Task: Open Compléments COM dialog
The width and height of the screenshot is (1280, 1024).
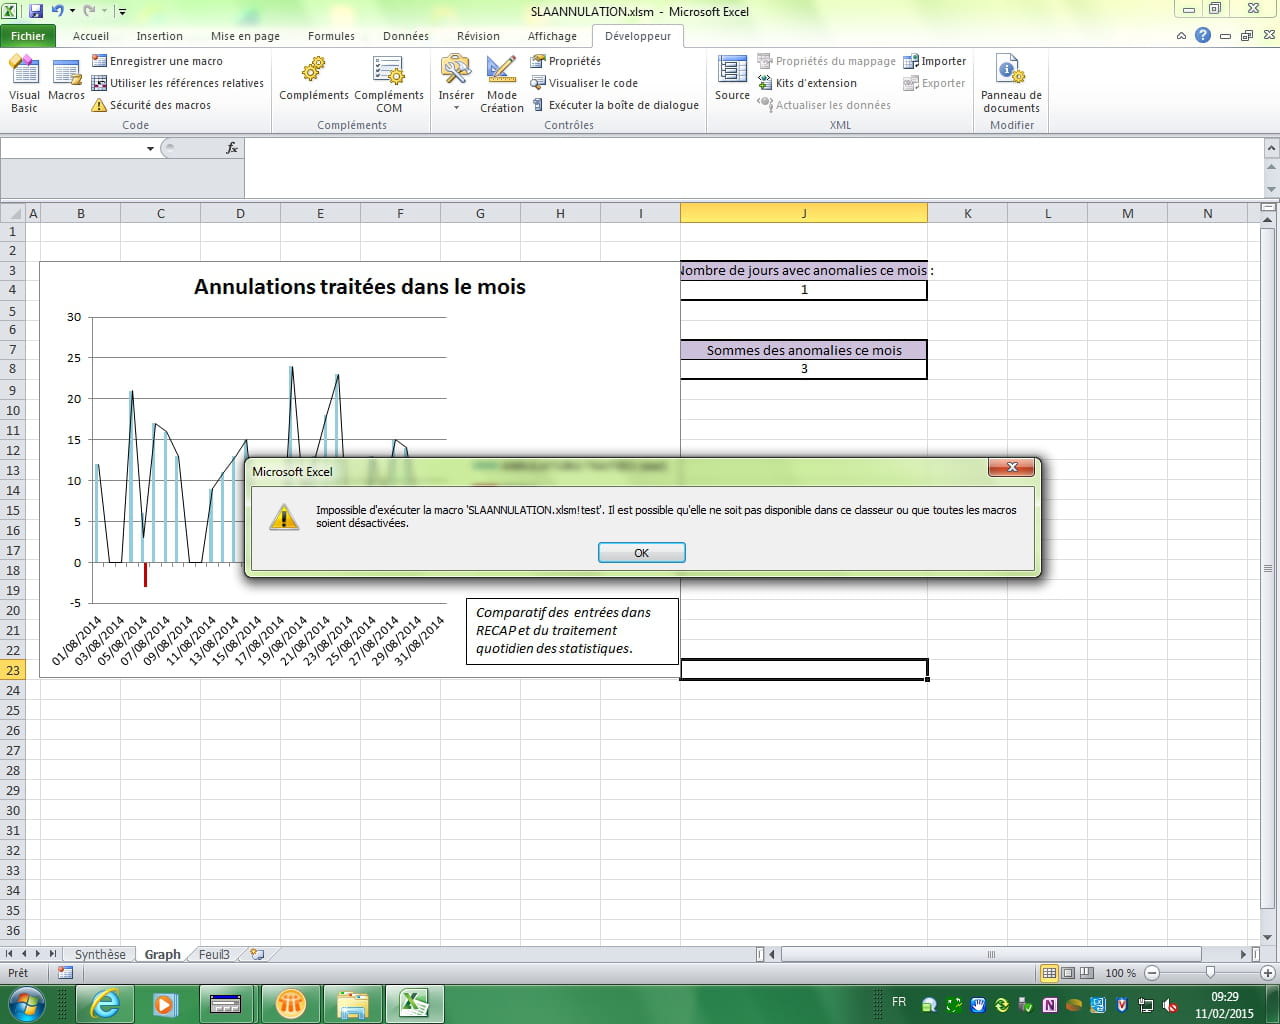Action: pos(389,84)
